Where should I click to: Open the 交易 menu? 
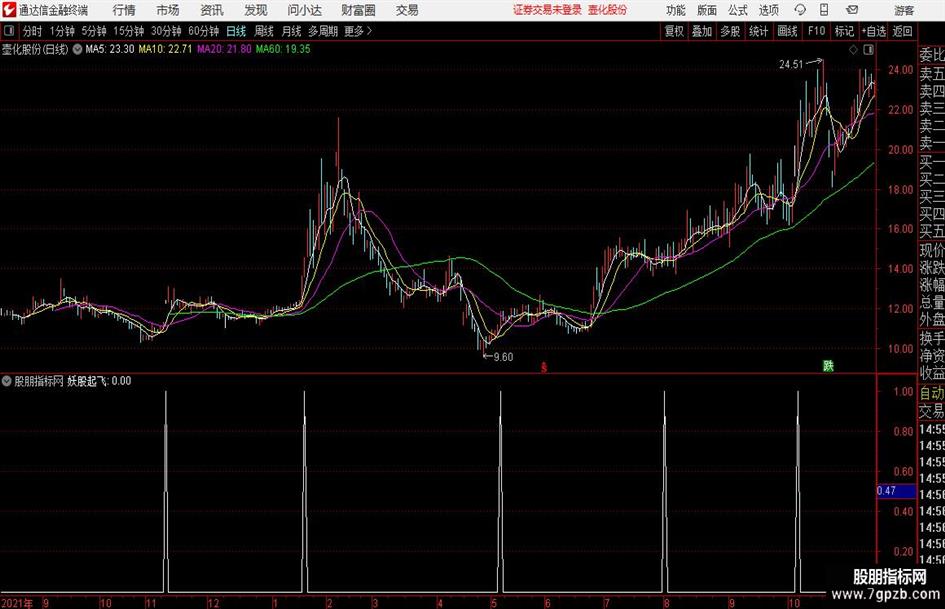[x=407, y=10]
